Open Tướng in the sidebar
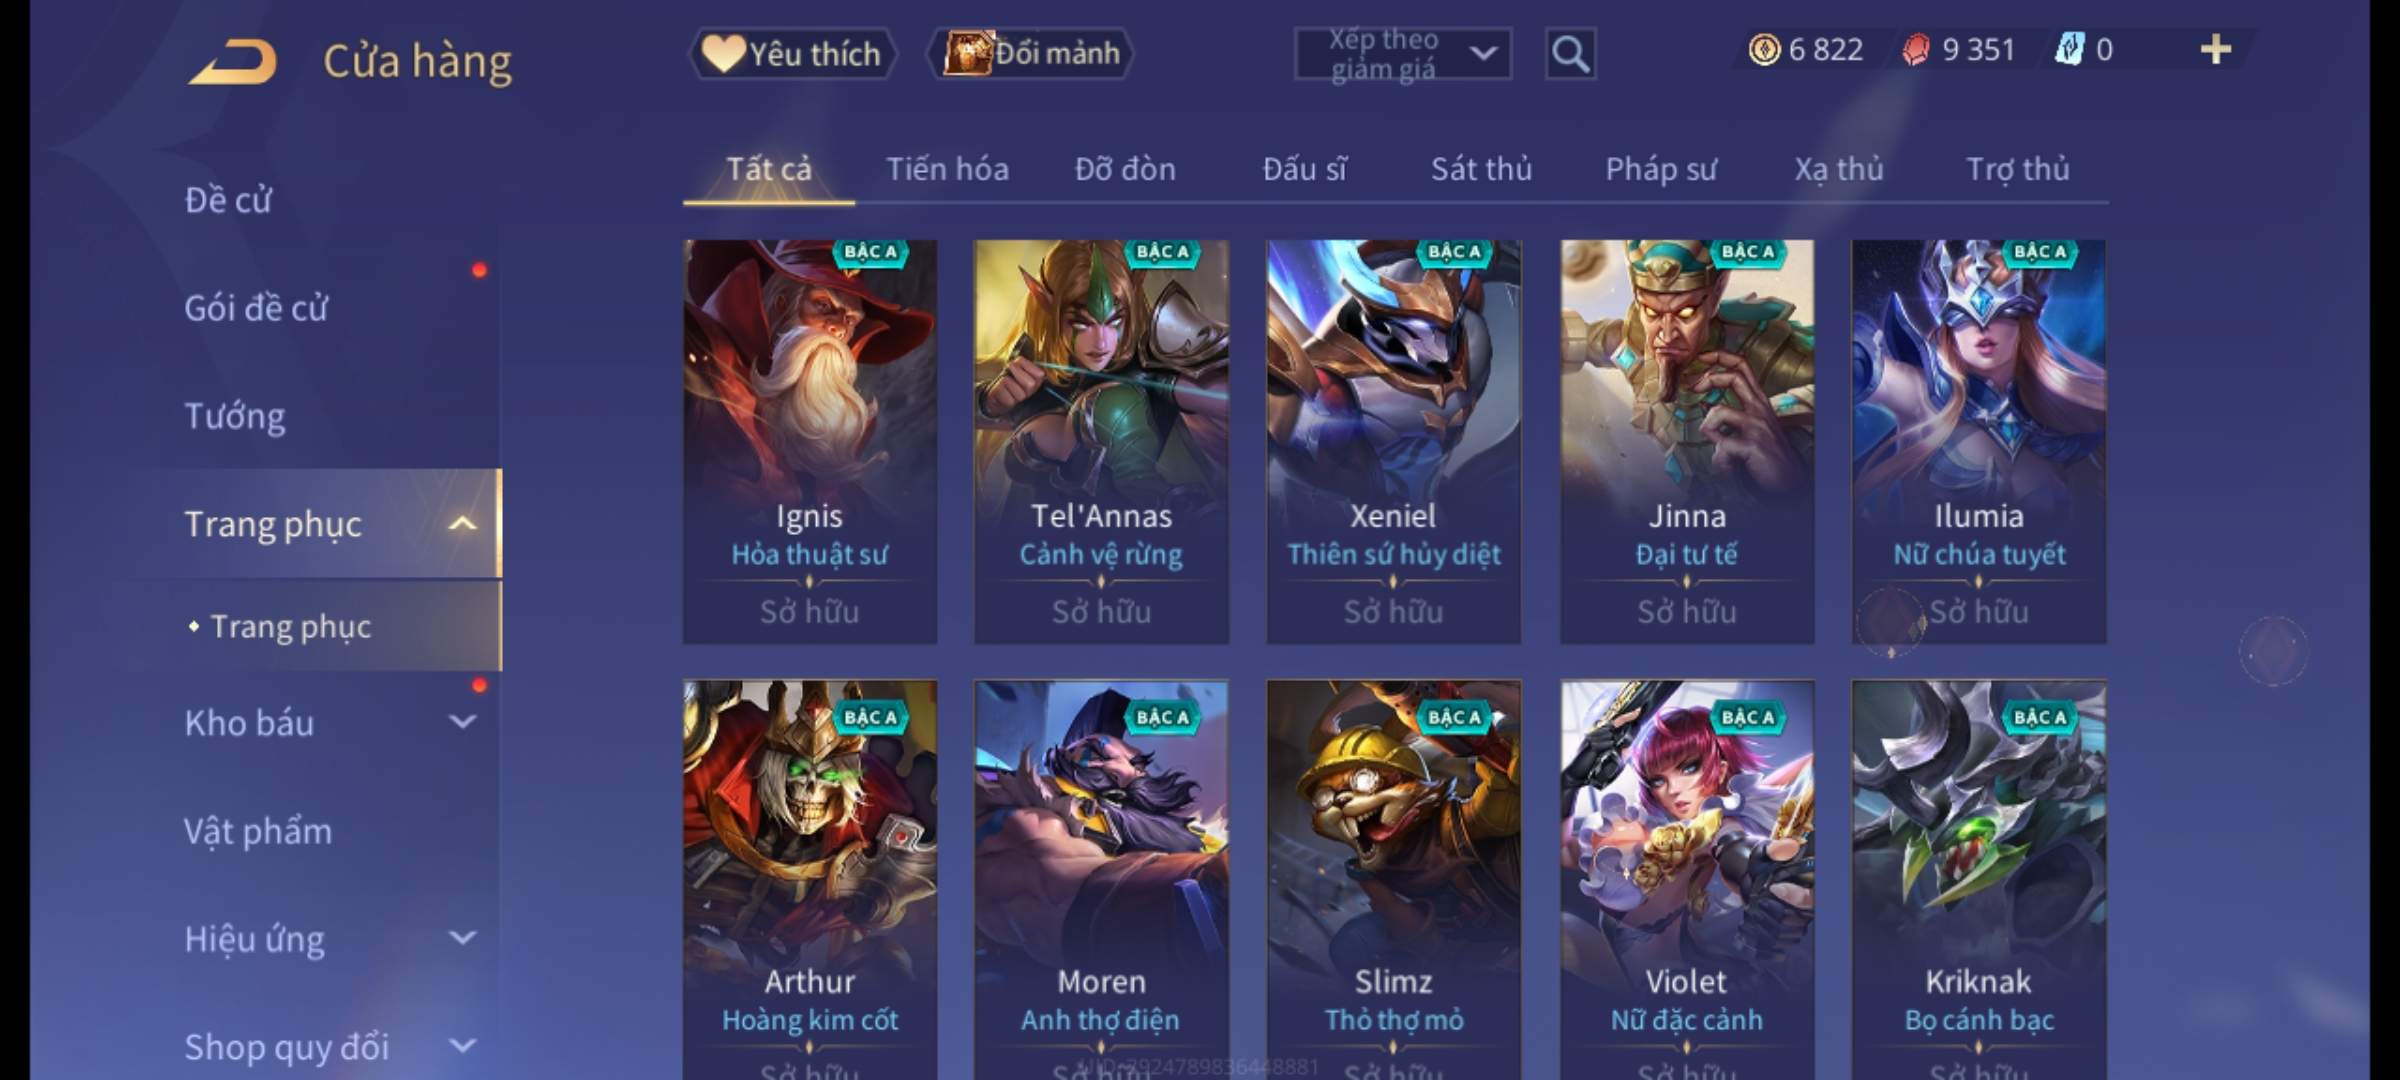The image size is (2400, 1080). point(235,415)
